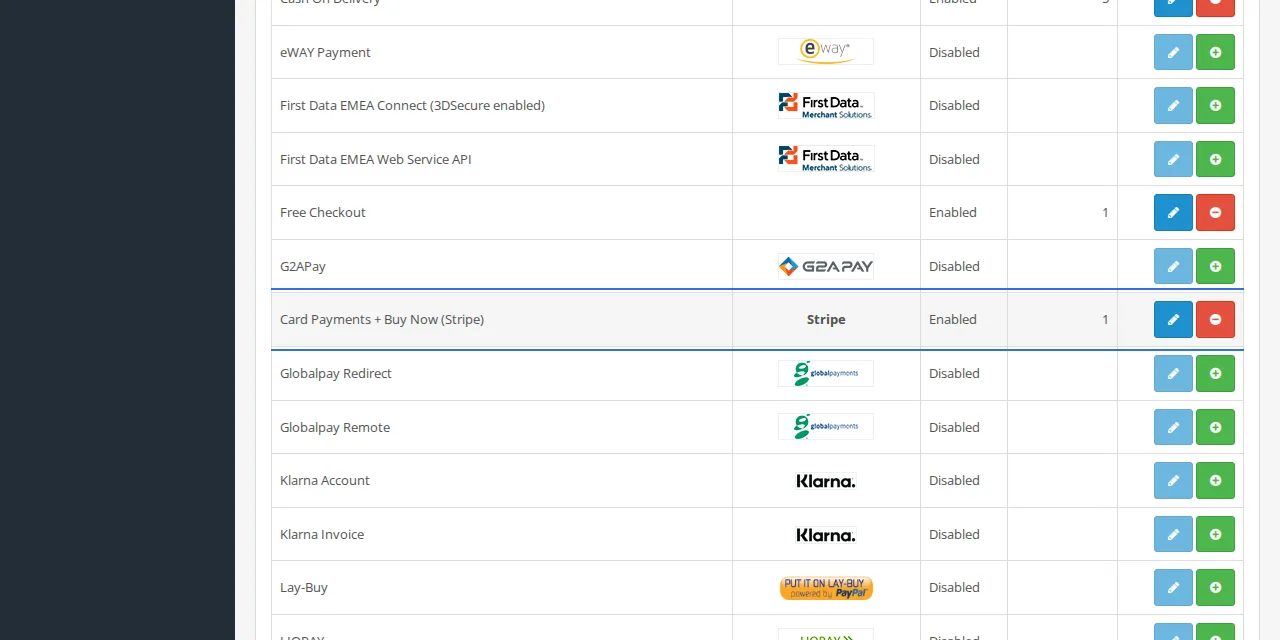Edit First Data EMEA Web Service API
1280x640 pixels.
pos(1173,159)
